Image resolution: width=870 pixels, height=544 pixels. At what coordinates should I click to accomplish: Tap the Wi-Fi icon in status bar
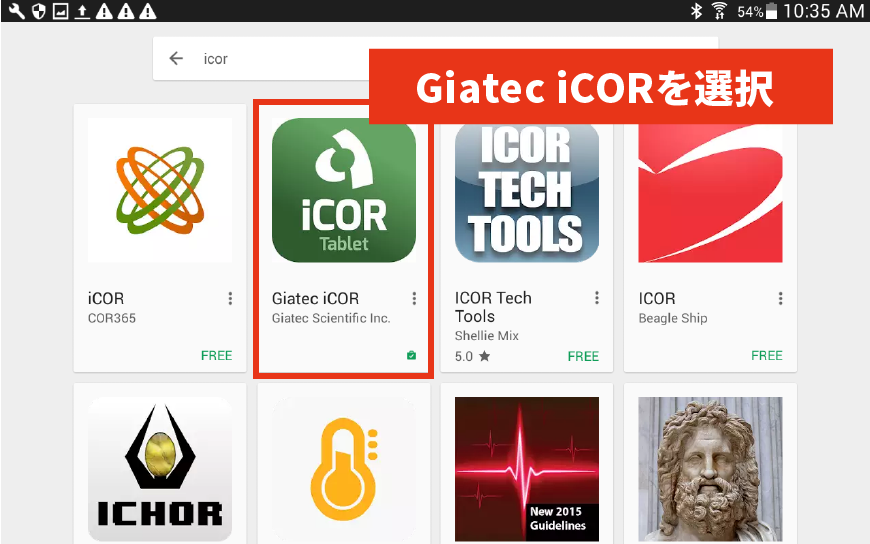coord(719,11)
